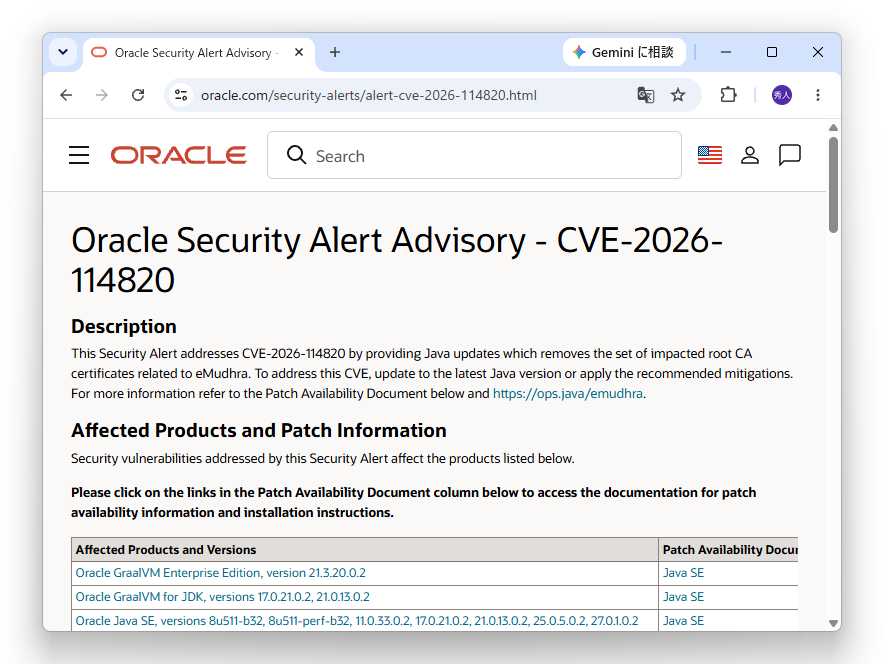Viewport: 885px width, 664px height.
Task: Open the US flag country selector
Action: [710, 155]
